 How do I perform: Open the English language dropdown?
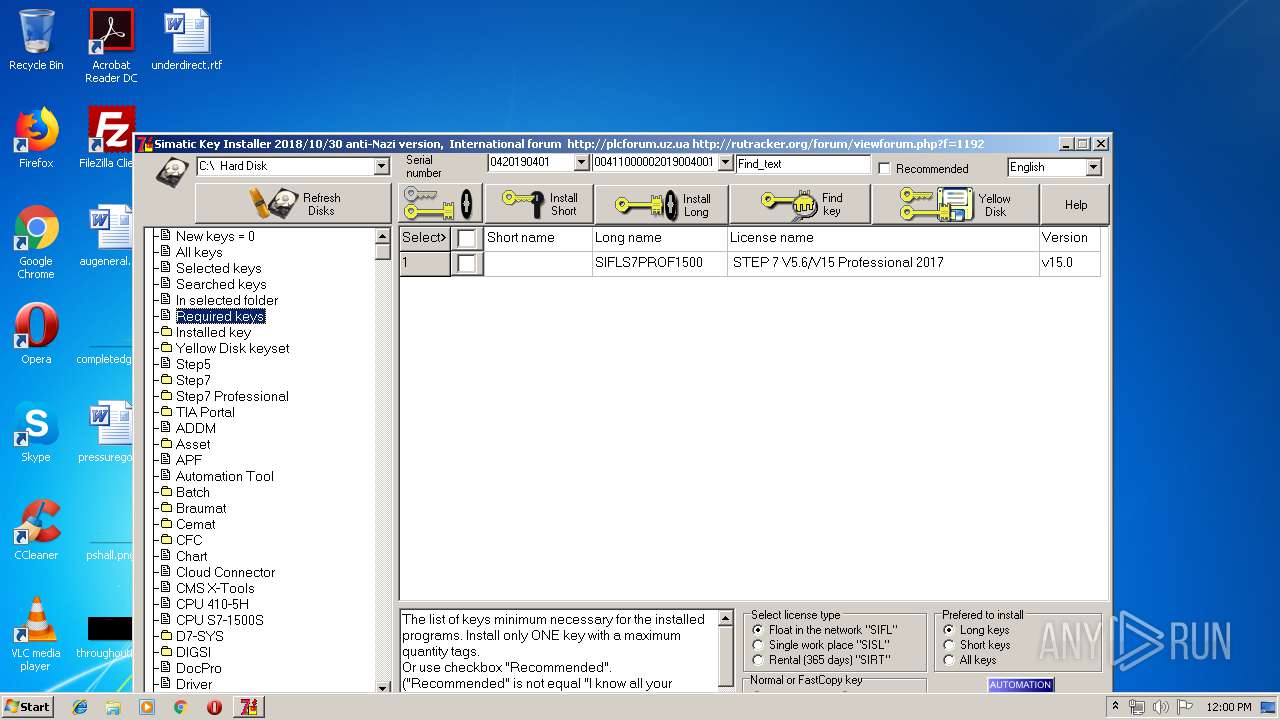pyautogui.click(x=1093, y=167)
